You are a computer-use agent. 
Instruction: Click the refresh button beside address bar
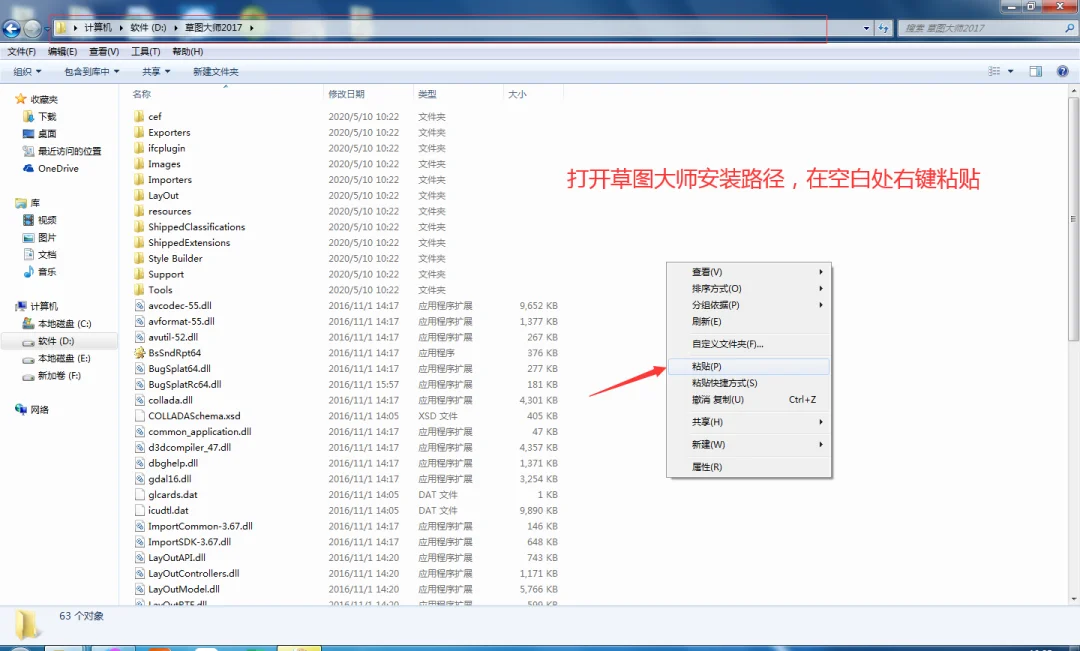[884, 28]
